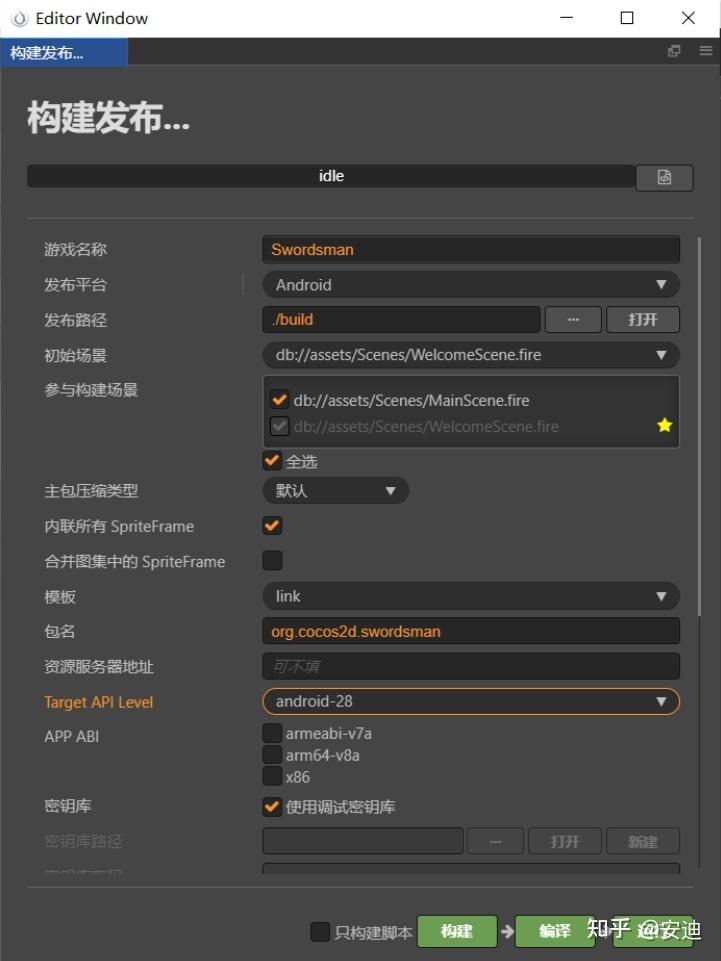Toggle MainScene.fire scene checkbox
Screen dimensions: 721x961
pos(280,400)
